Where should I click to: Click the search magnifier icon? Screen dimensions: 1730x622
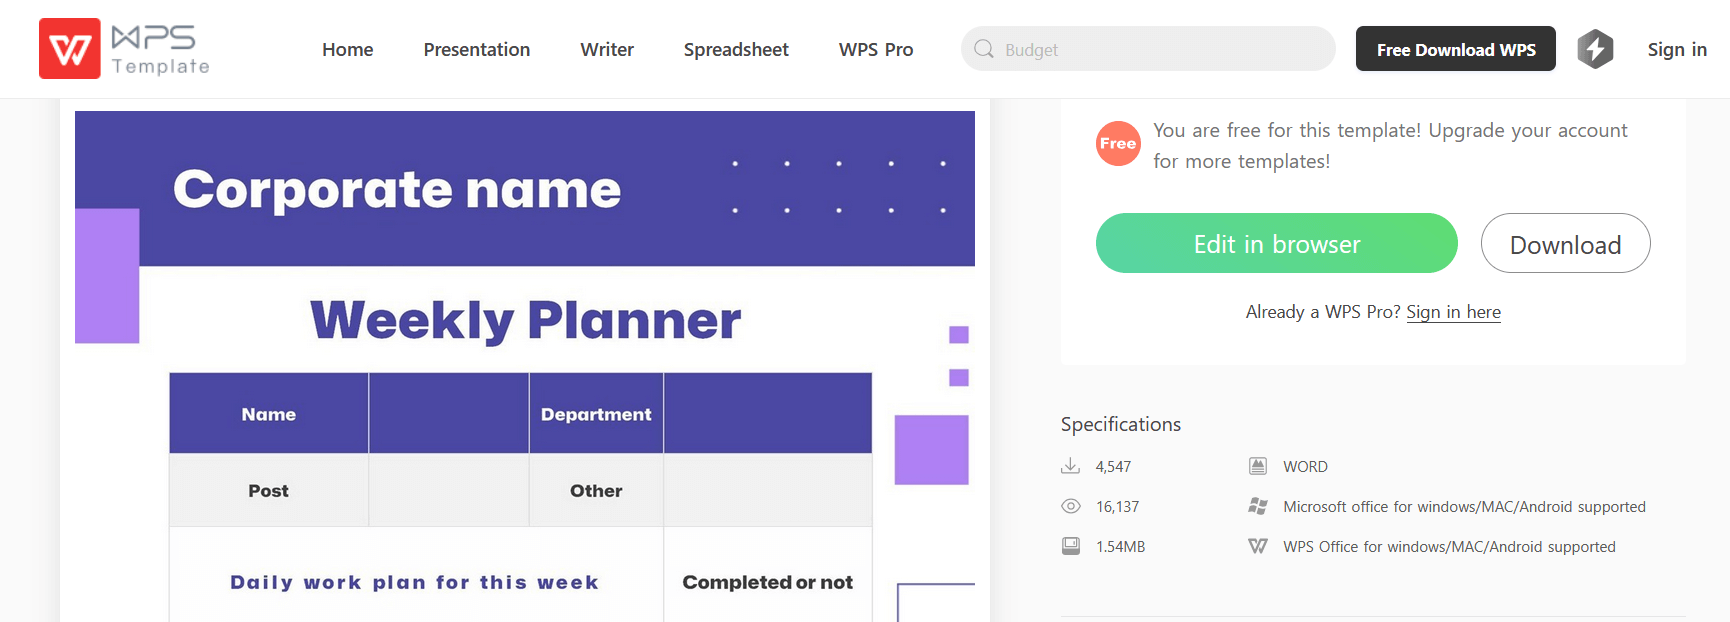(984, 49)
